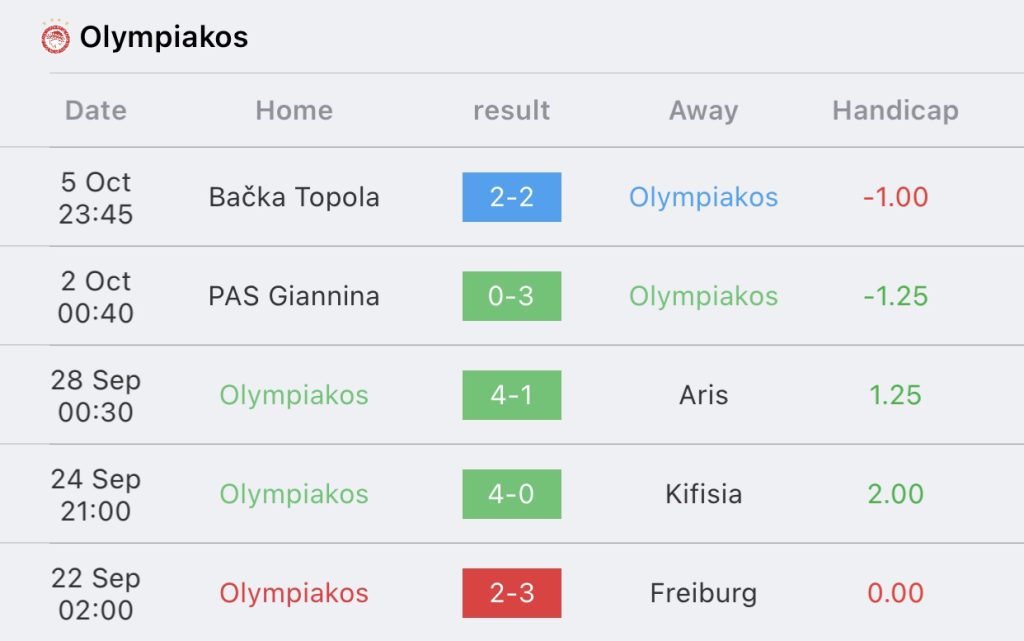Click the 2.00 handicap value
This screenshot has height=641, width=1024.
point(895,494)
